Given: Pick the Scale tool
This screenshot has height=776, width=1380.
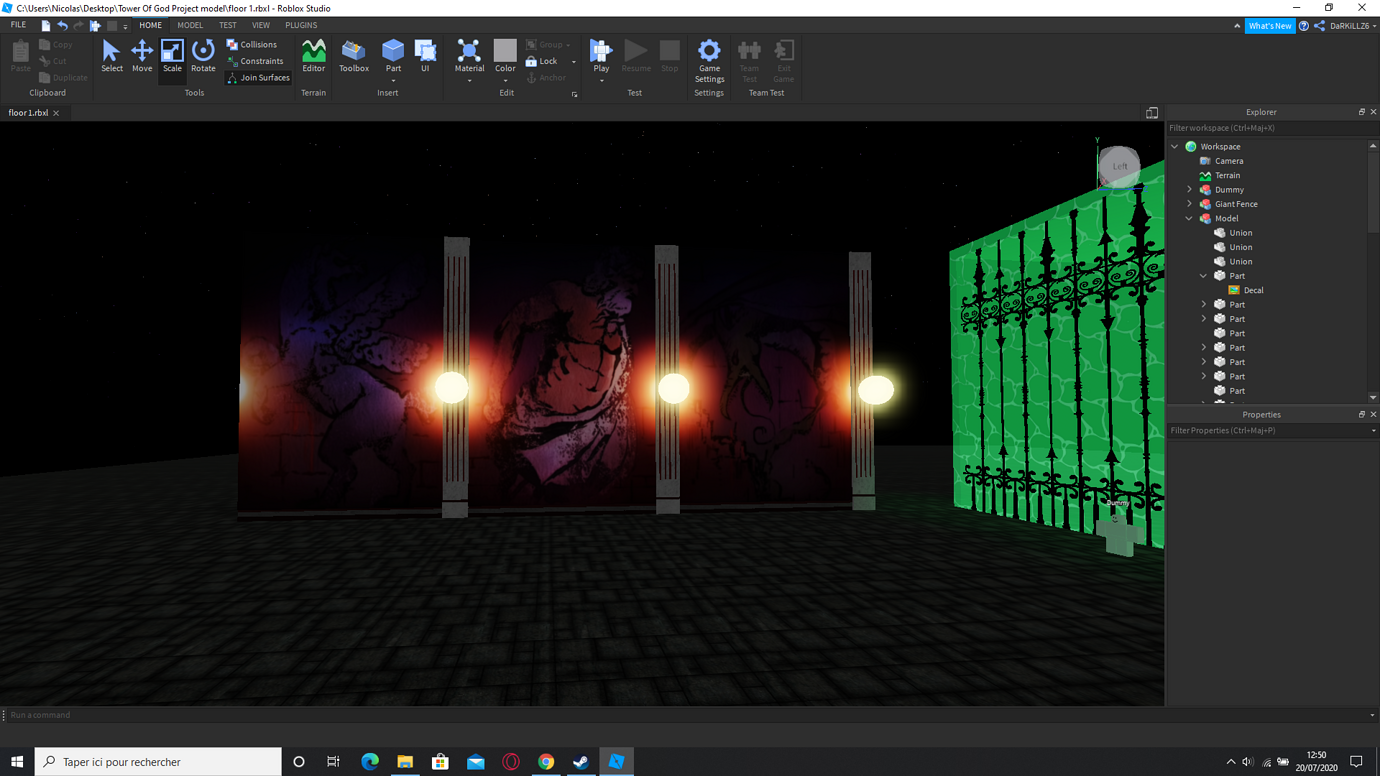Looking at the screenshot, I should coord(172,56).
